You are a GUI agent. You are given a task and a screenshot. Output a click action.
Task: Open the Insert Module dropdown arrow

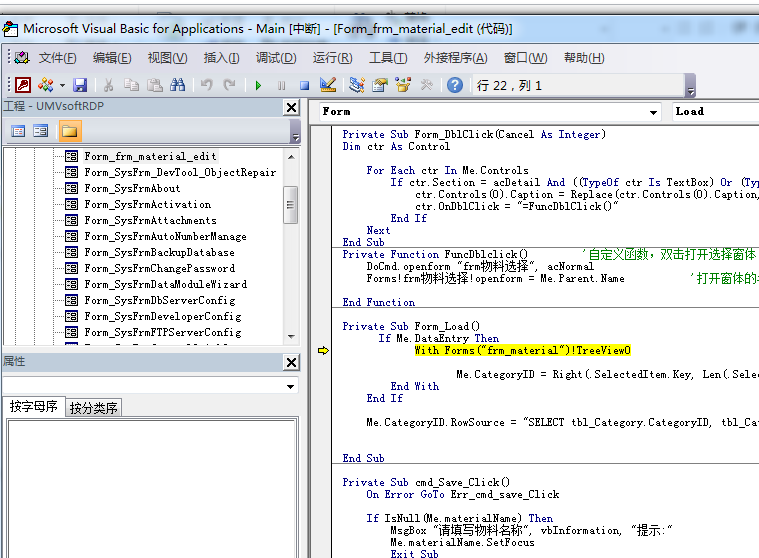(62, 86)
